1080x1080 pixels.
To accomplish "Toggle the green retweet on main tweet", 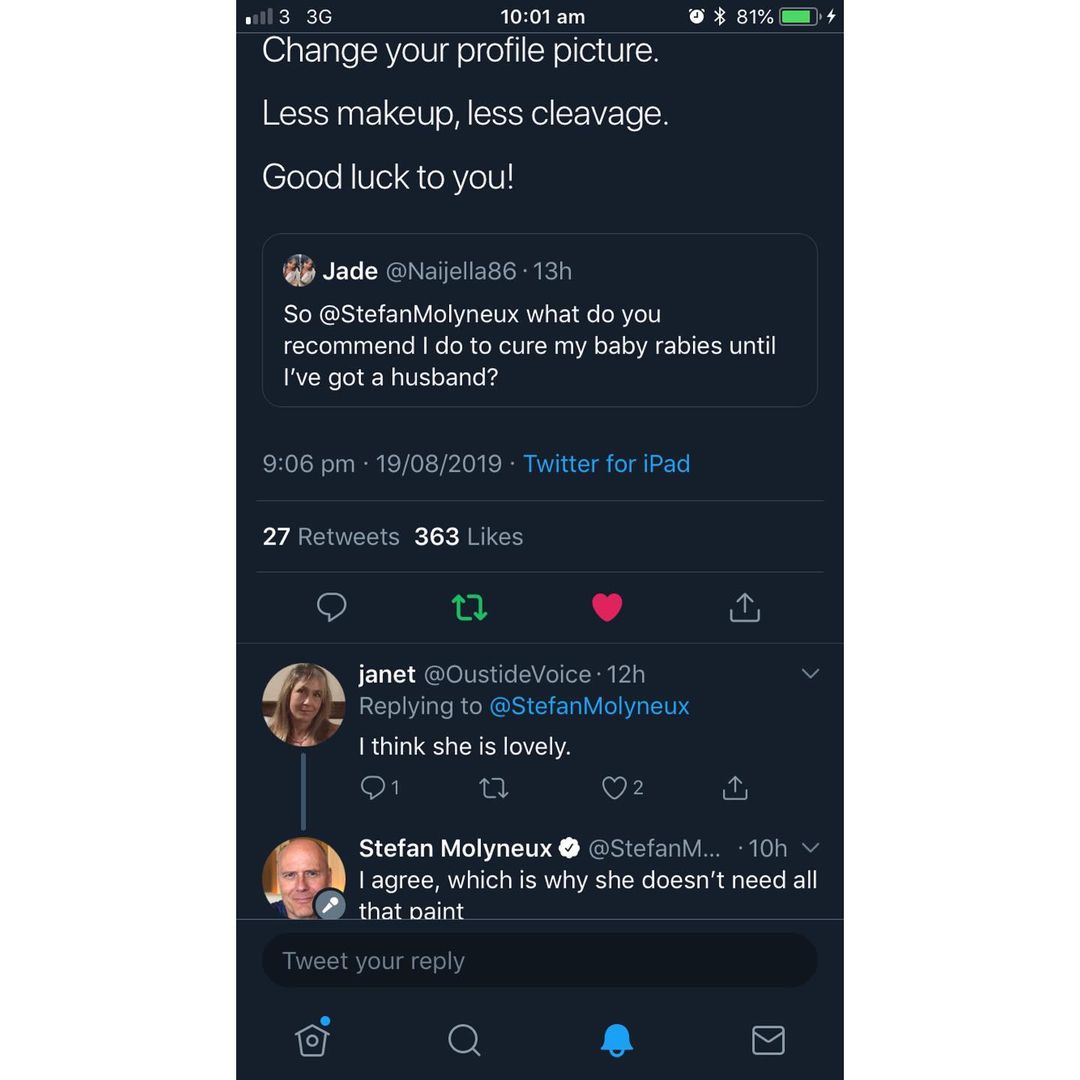I will coord(469,607).
